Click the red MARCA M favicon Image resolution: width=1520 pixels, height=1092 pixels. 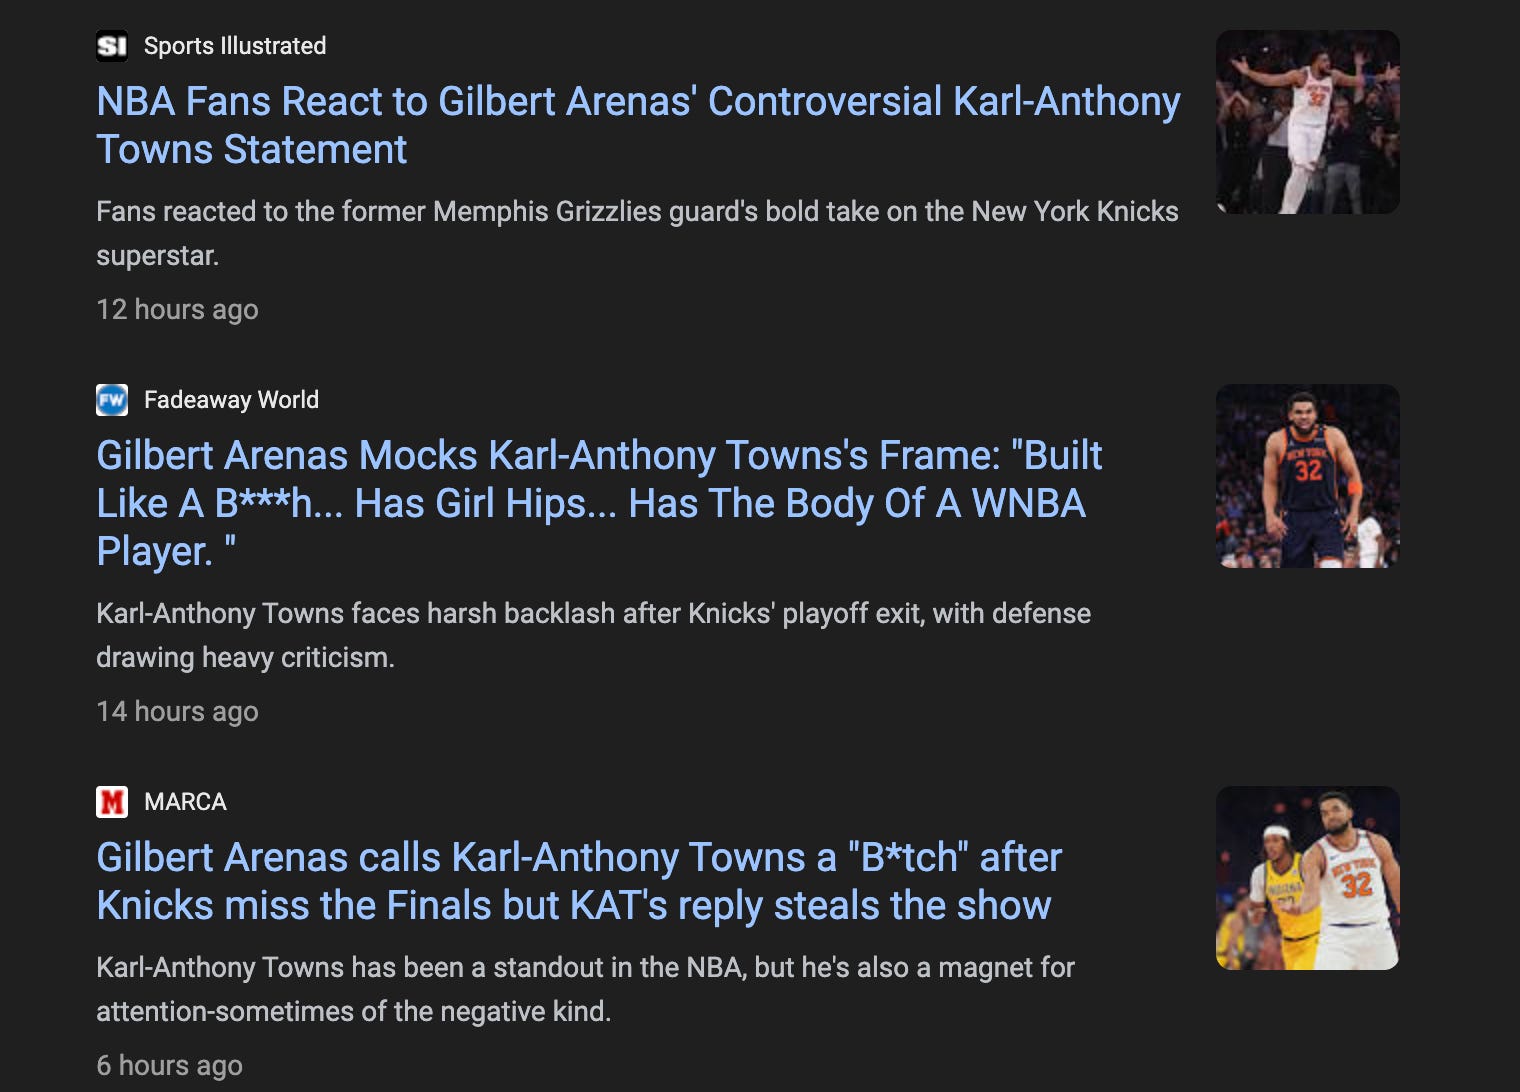pos(112,802)
